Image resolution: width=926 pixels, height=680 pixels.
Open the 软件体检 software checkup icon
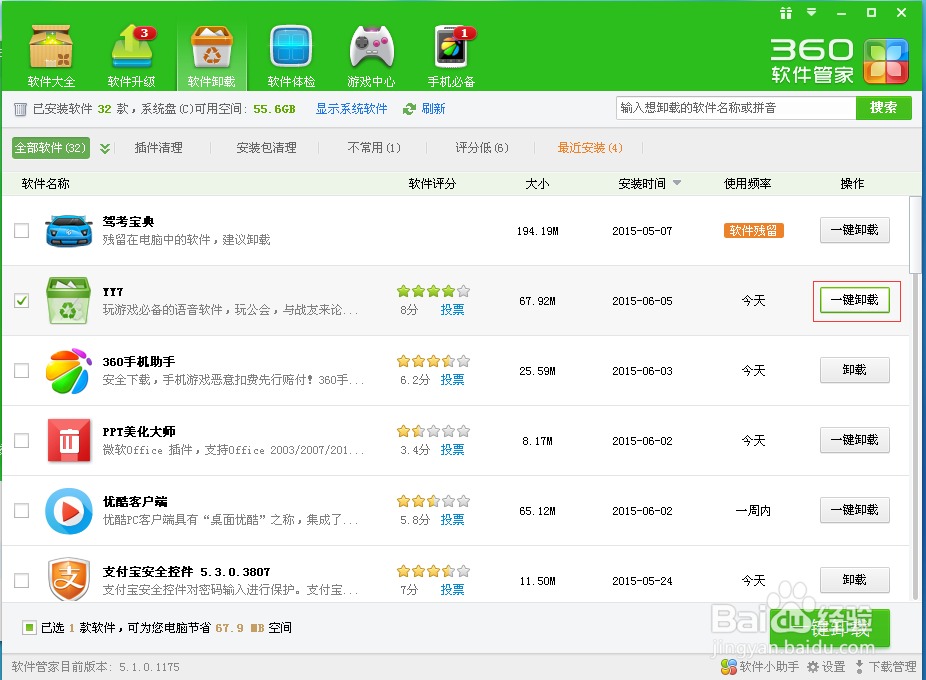[291, 56]
